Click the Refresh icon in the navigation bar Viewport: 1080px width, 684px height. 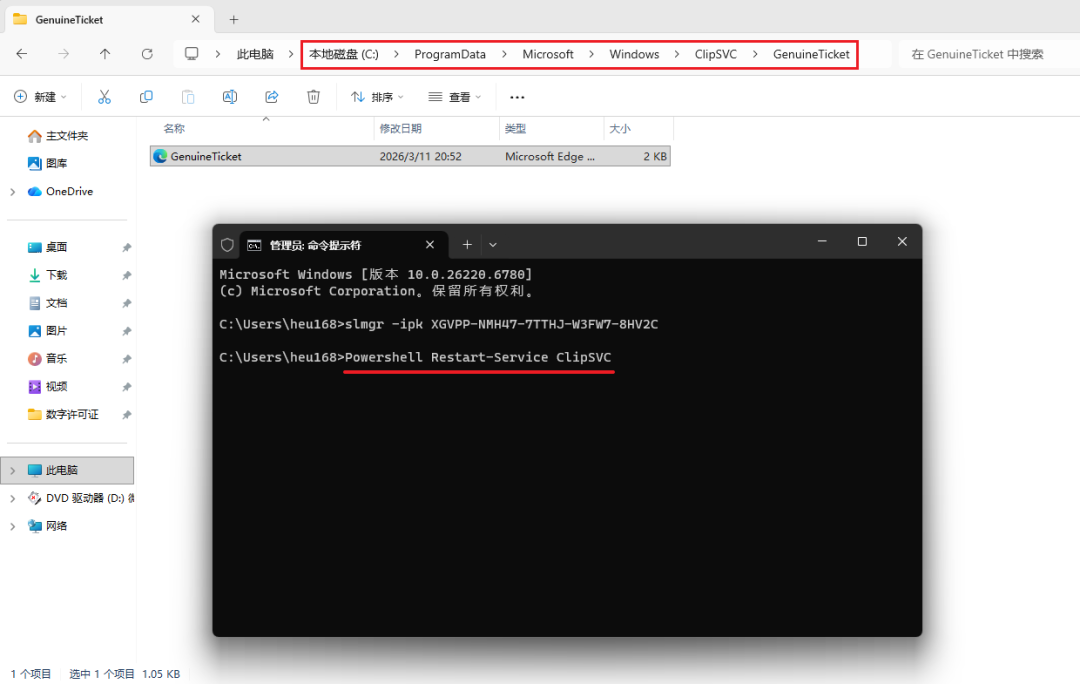point(148,54)
